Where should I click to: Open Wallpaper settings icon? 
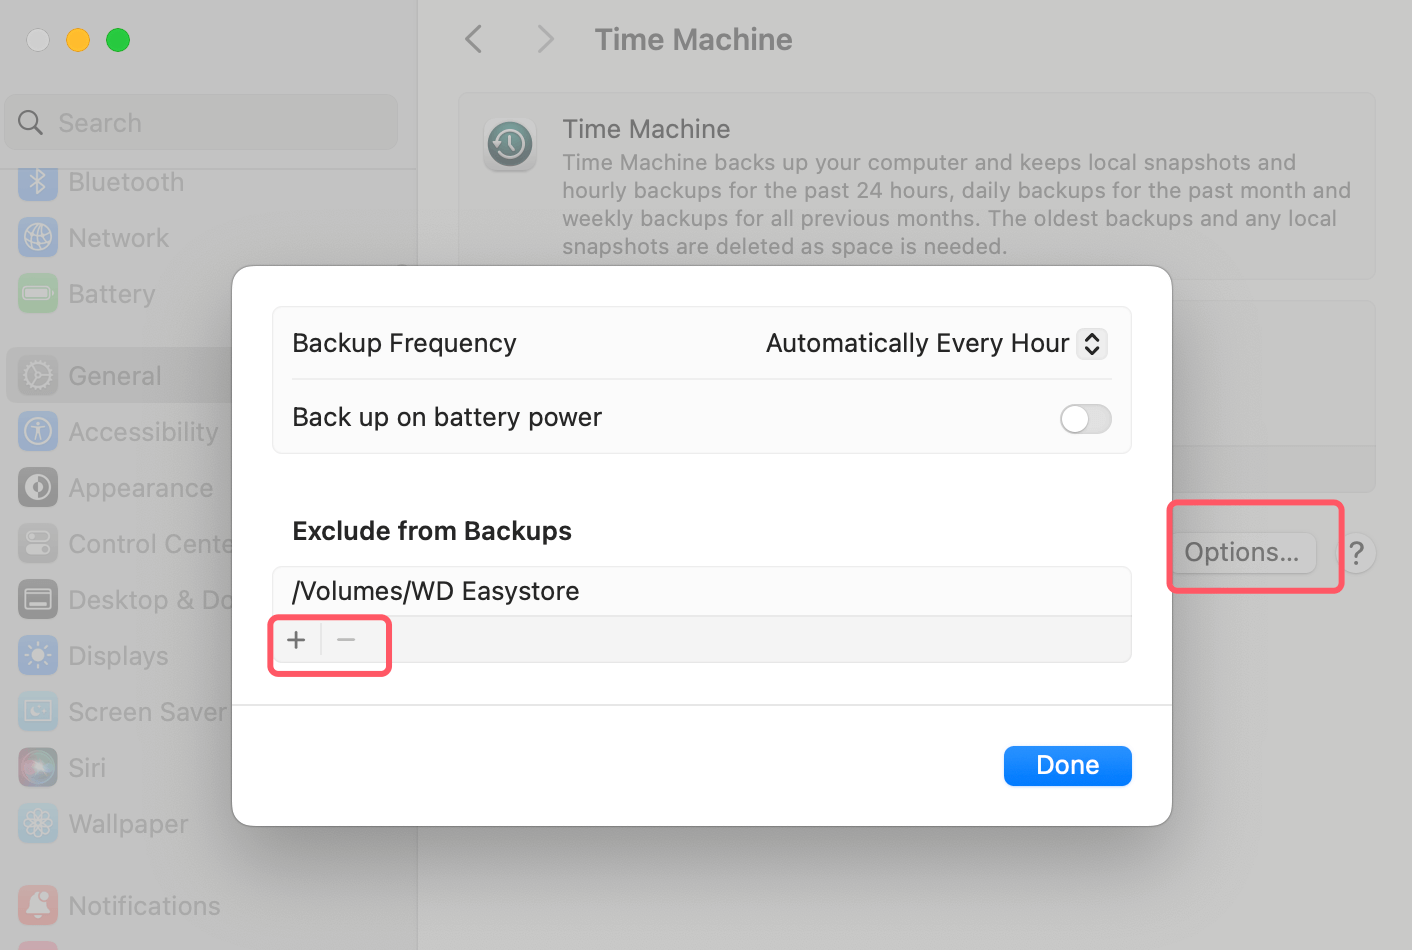coord(37,823)
